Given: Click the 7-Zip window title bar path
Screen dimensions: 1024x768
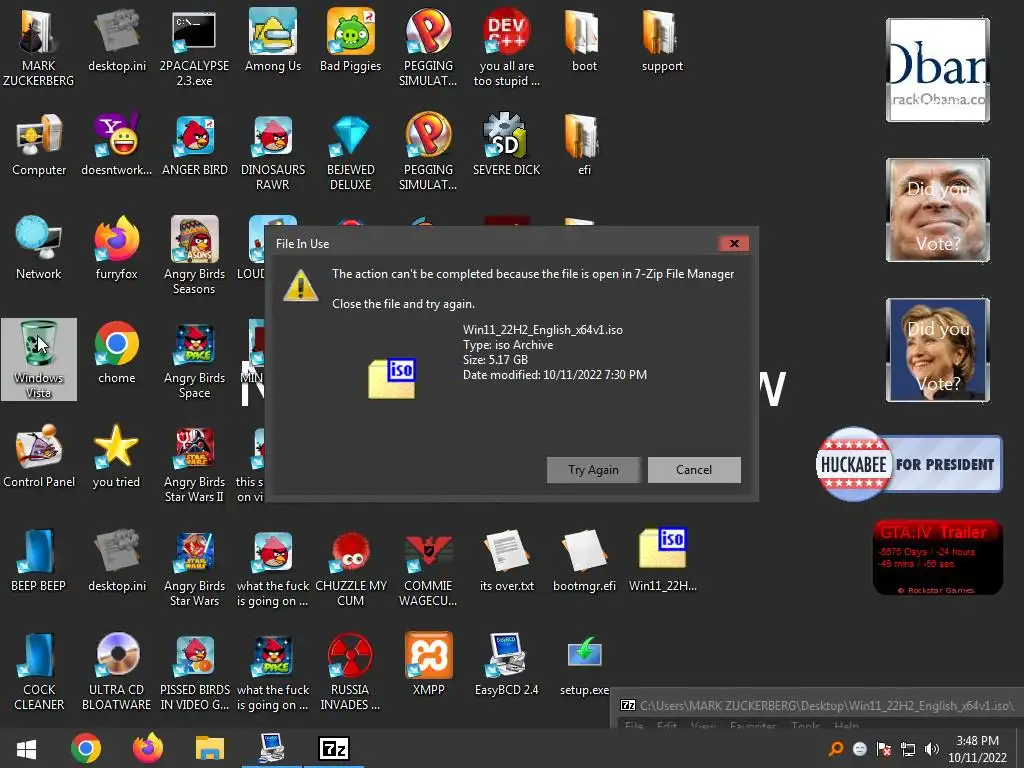Looking at the screenshot, I should pyautogui.click(x=825, y=705).
